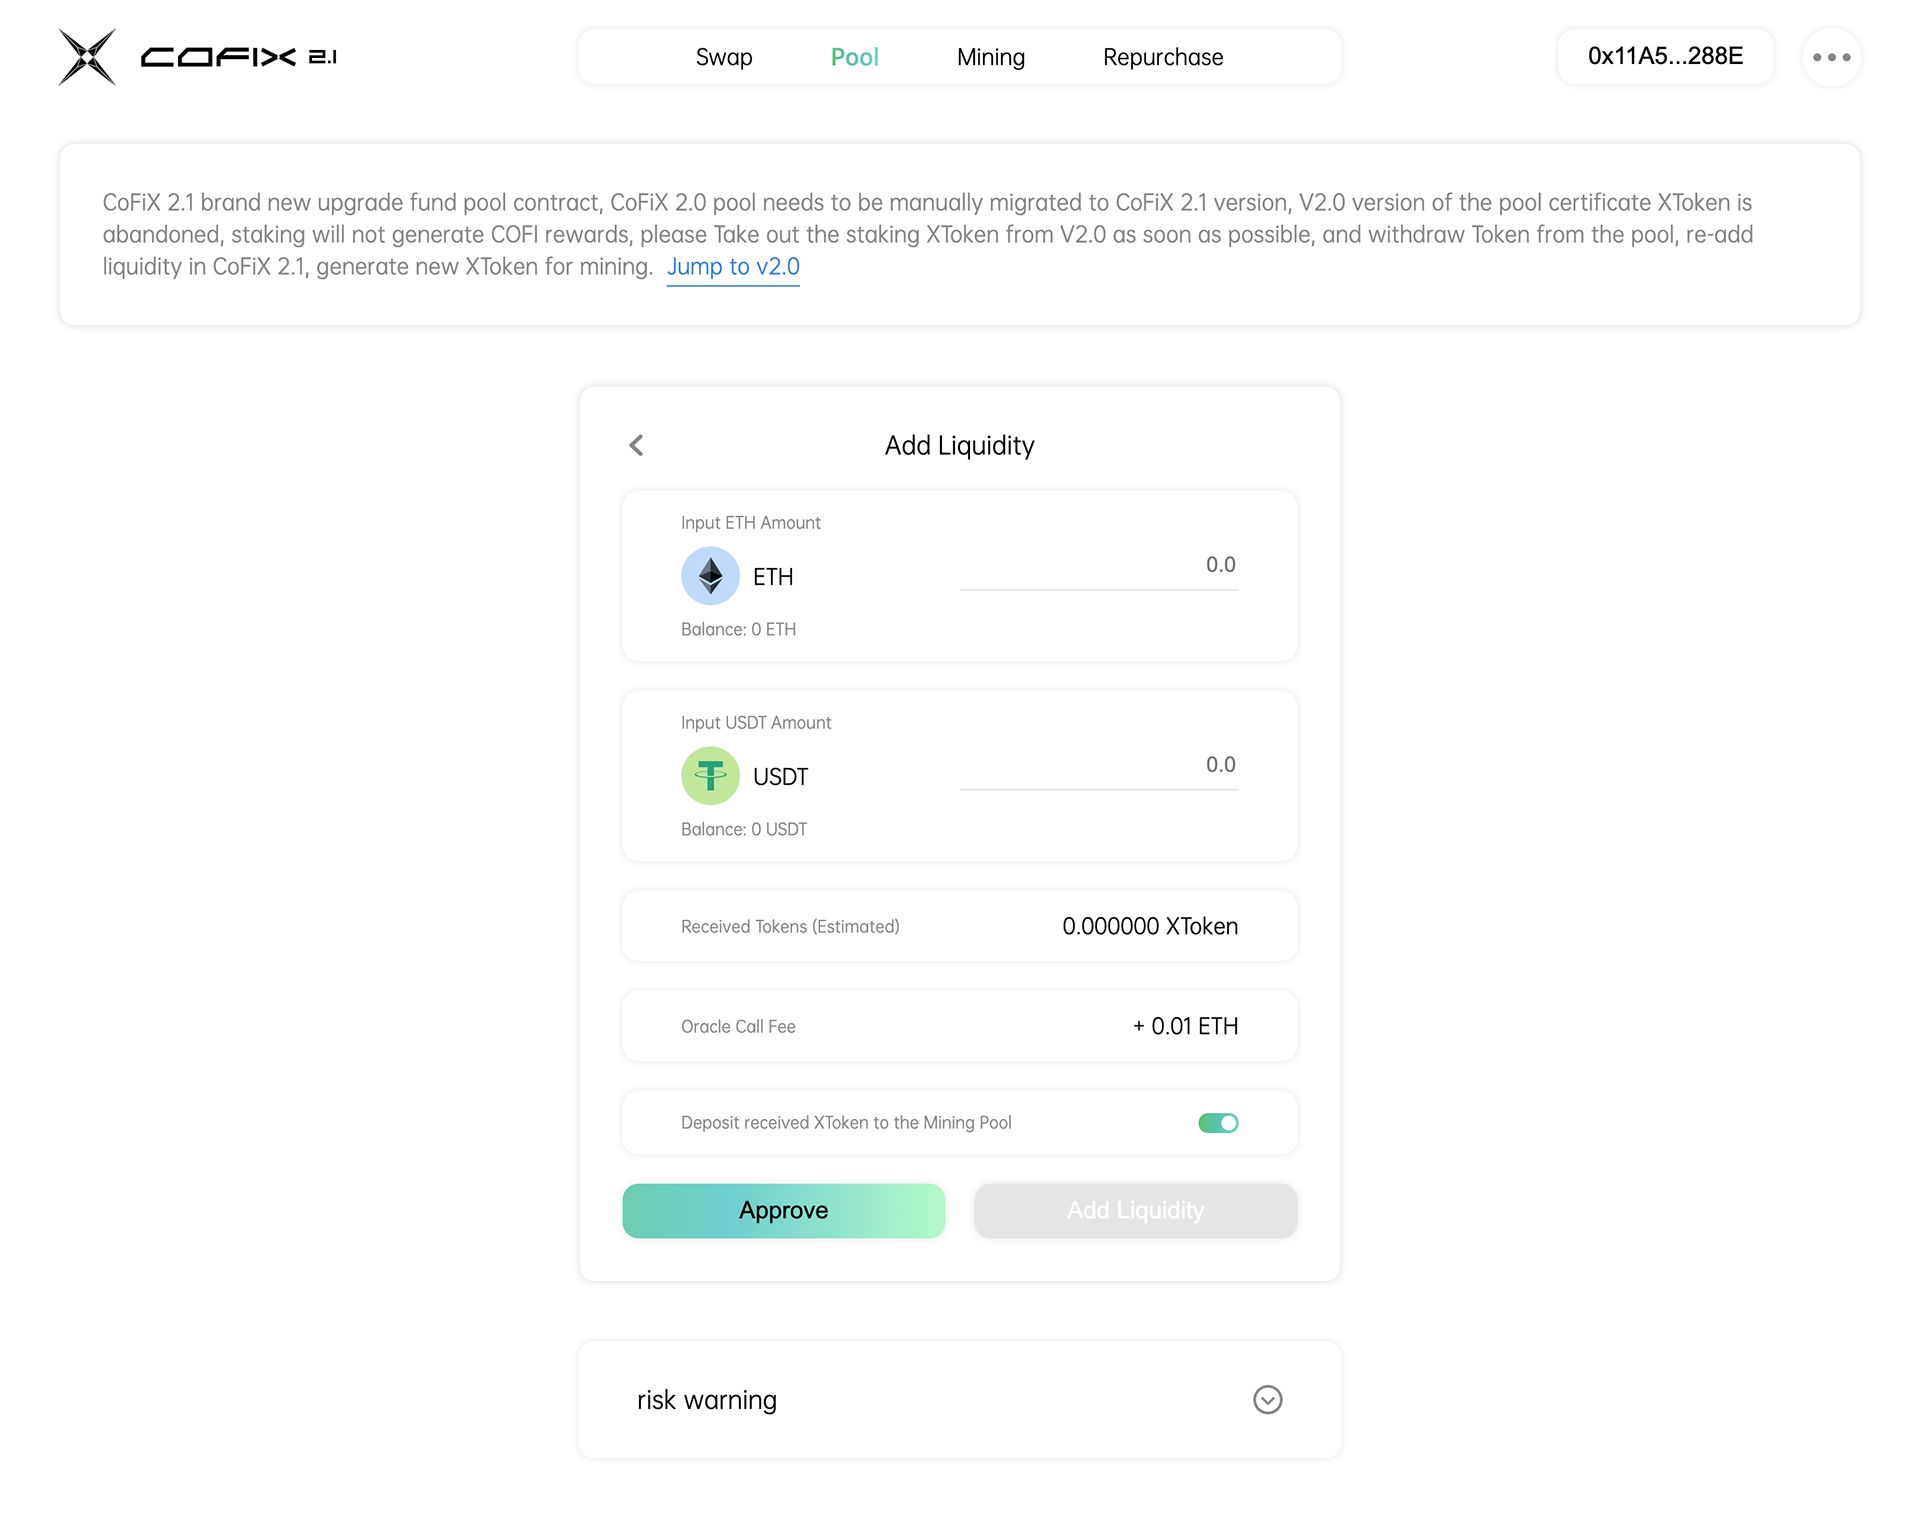Viewport: 1920px width, 1517px height.
Task: Focus the USDT amount input field
Action: coord(1098,765)
